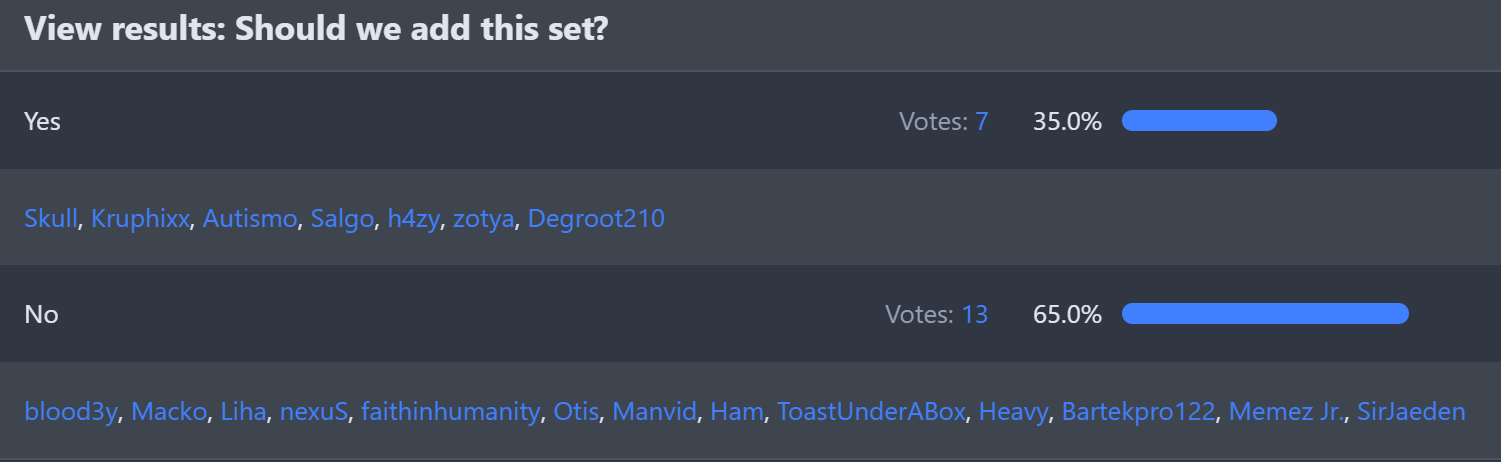Select the ToastUnderABox voter link
This screenshot has width=1501, height=462.
click(872, 411)
